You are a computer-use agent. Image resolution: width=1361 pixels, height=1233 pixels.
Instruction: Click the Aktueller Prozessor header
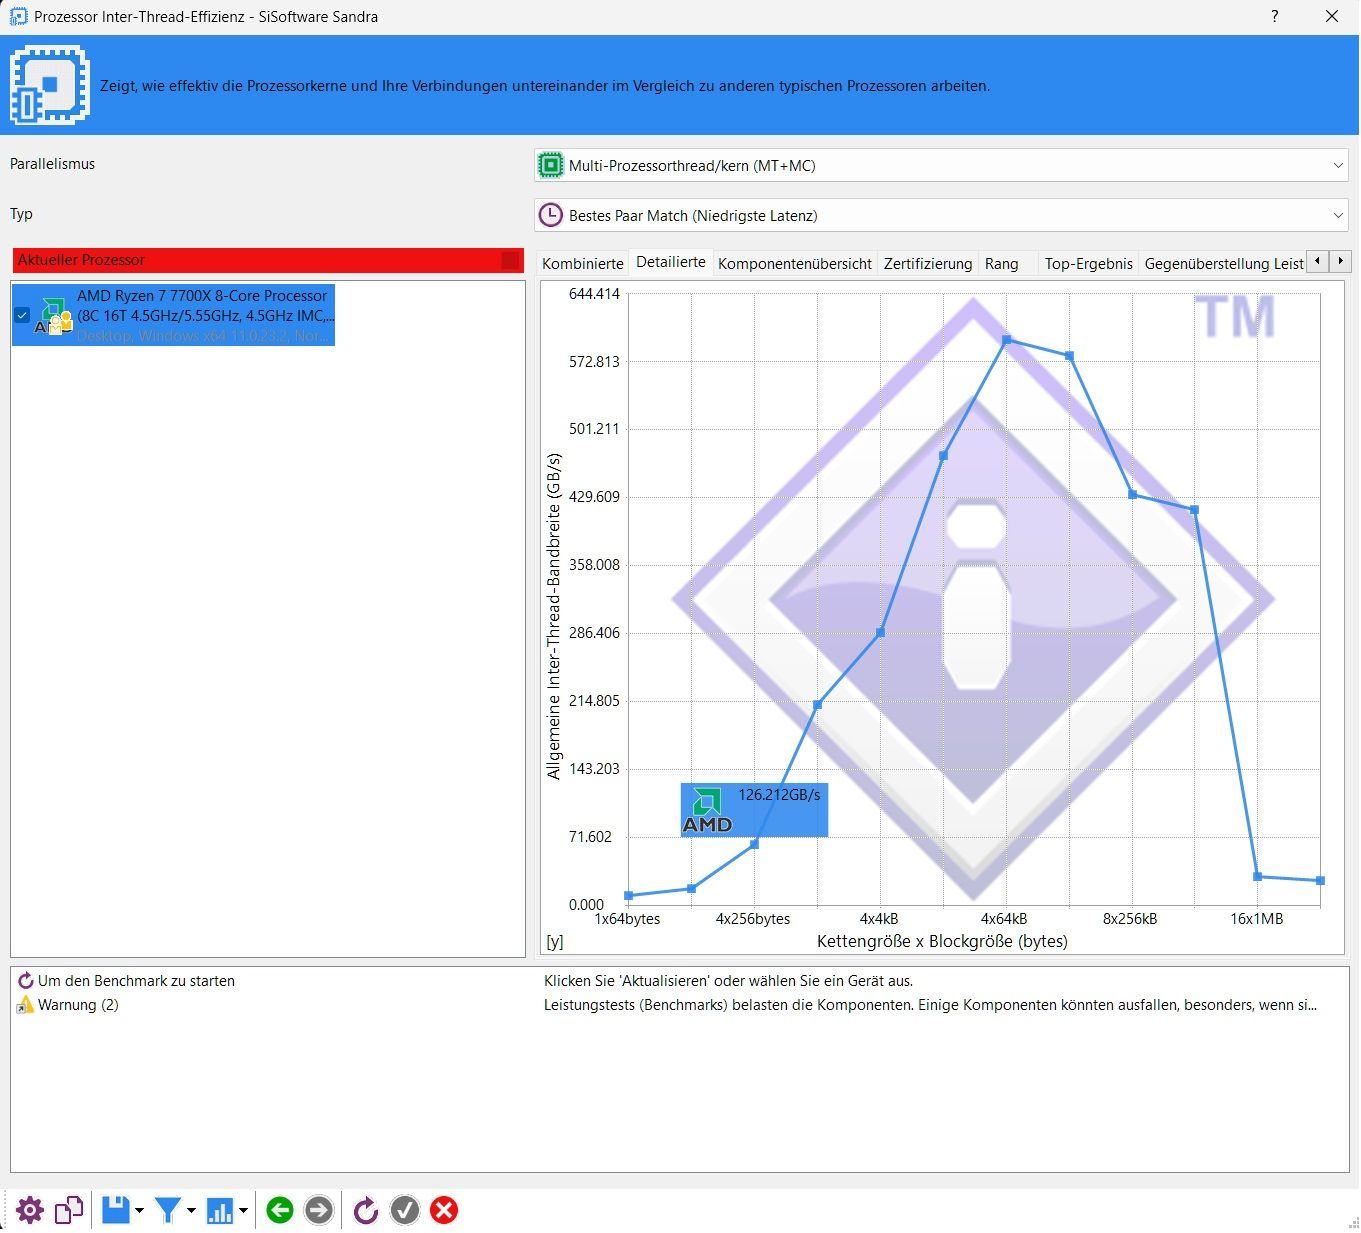point(268,260)
